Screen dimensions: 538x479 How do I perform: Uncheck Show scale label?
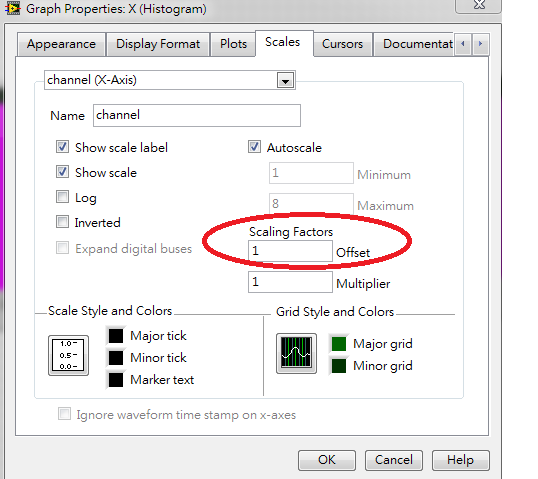62,147
